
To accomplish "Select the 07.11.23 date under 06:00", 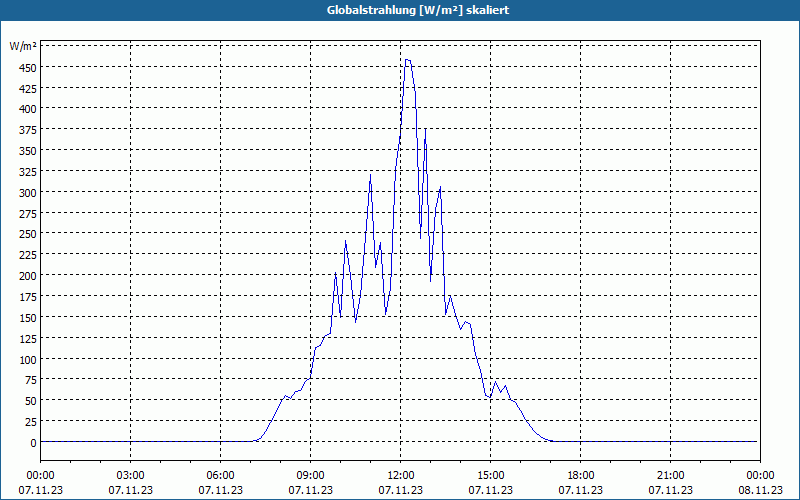I will click(220, 490).
